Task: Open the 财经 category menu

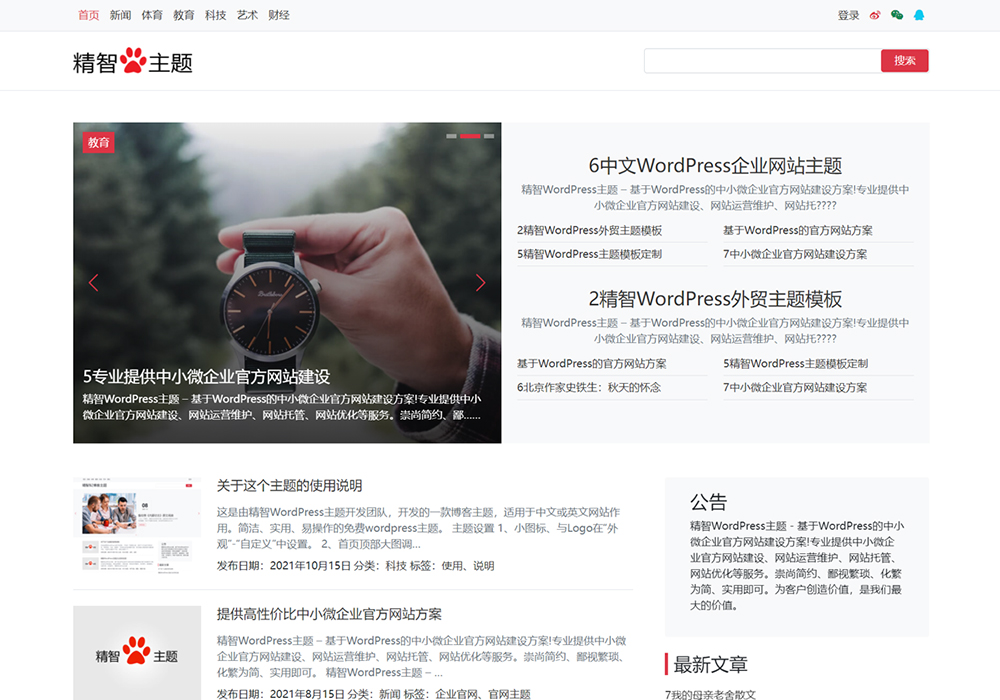Action: 279,15
